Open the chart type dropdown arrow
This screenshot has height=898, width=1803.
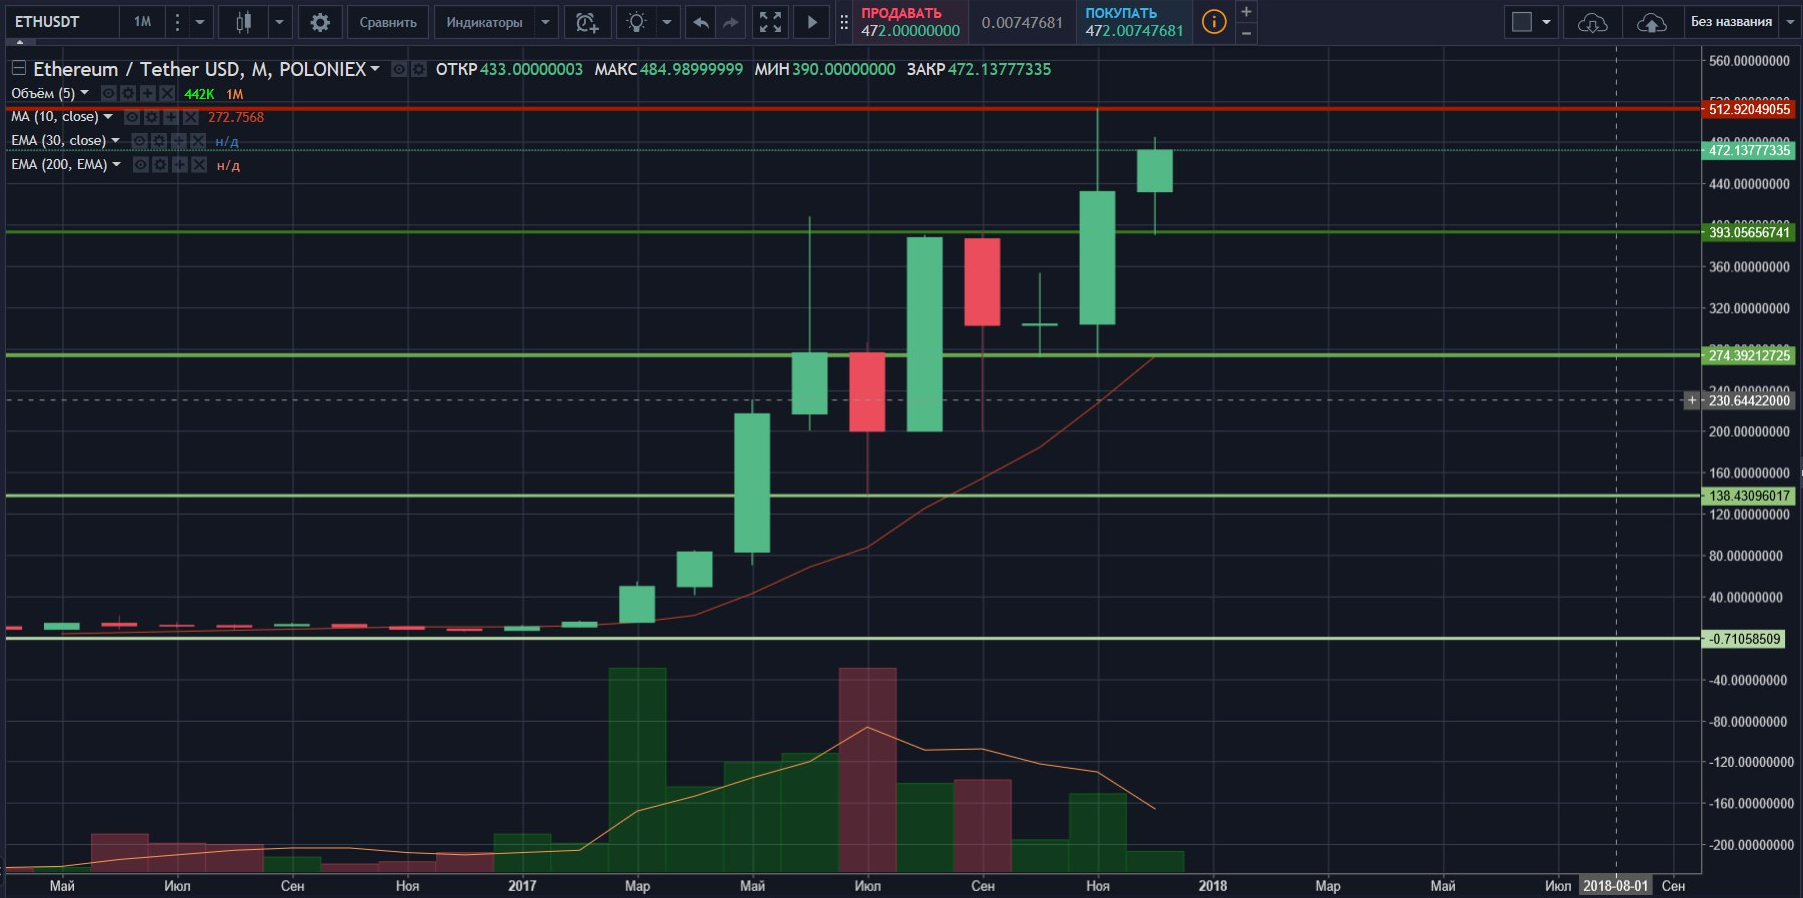[279, 22]
